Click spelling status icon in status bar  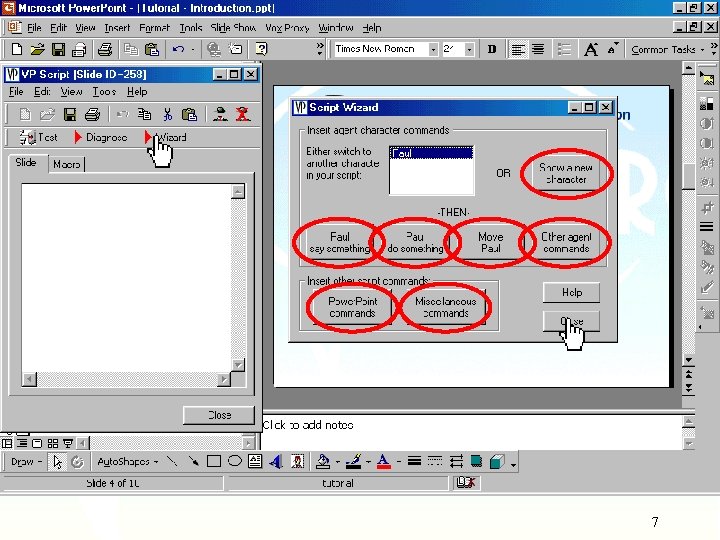(466, 483)
